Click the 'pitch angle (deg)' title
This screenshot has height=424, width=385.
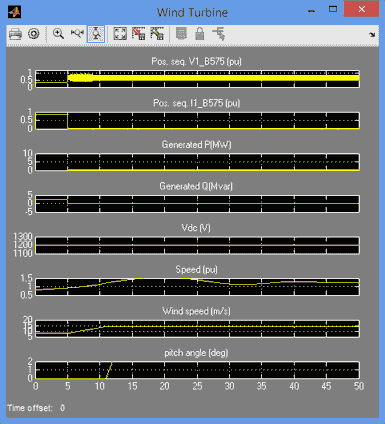[196, 353]
